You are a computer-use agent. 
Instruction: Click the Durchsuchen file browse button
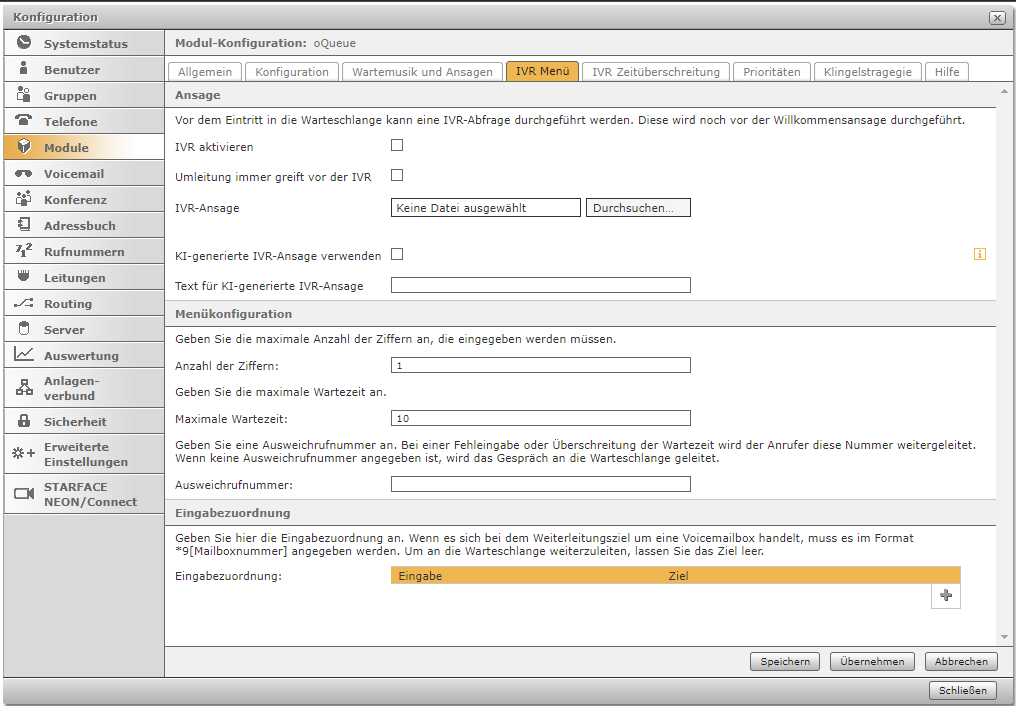click(x=638, y=208)
